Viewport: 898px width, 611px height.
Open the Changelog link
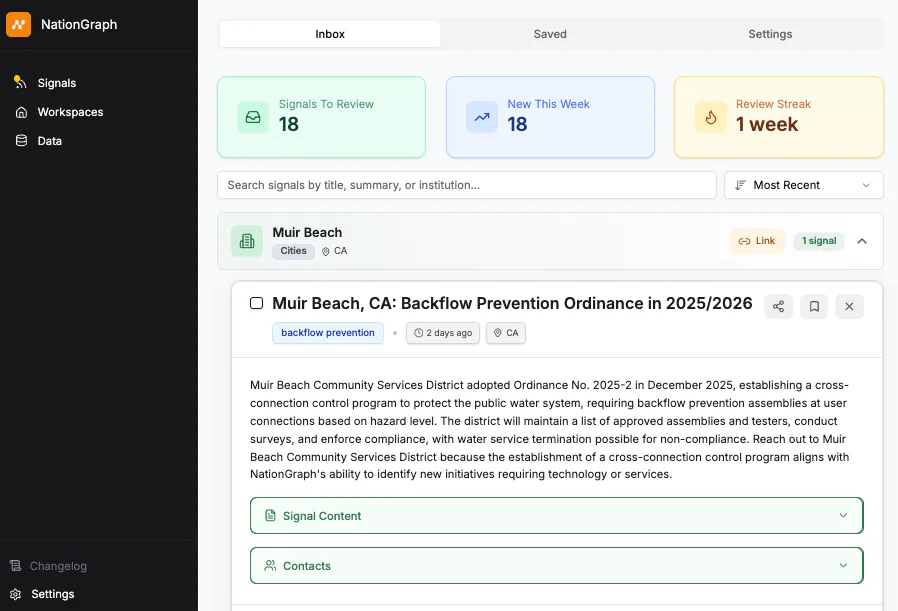pyautogui.click(x=58, y=566)
